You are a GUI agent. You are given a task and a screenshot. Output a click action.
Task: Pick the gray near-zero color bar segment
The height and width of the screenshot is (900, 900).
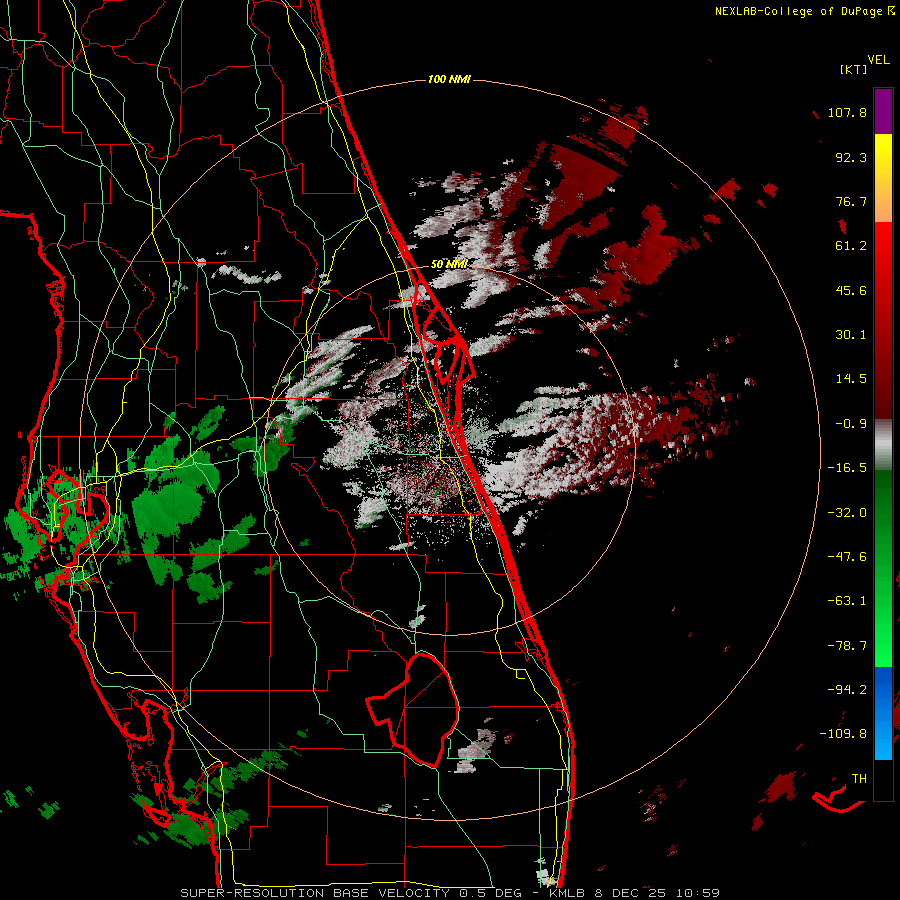click(883, 445)
